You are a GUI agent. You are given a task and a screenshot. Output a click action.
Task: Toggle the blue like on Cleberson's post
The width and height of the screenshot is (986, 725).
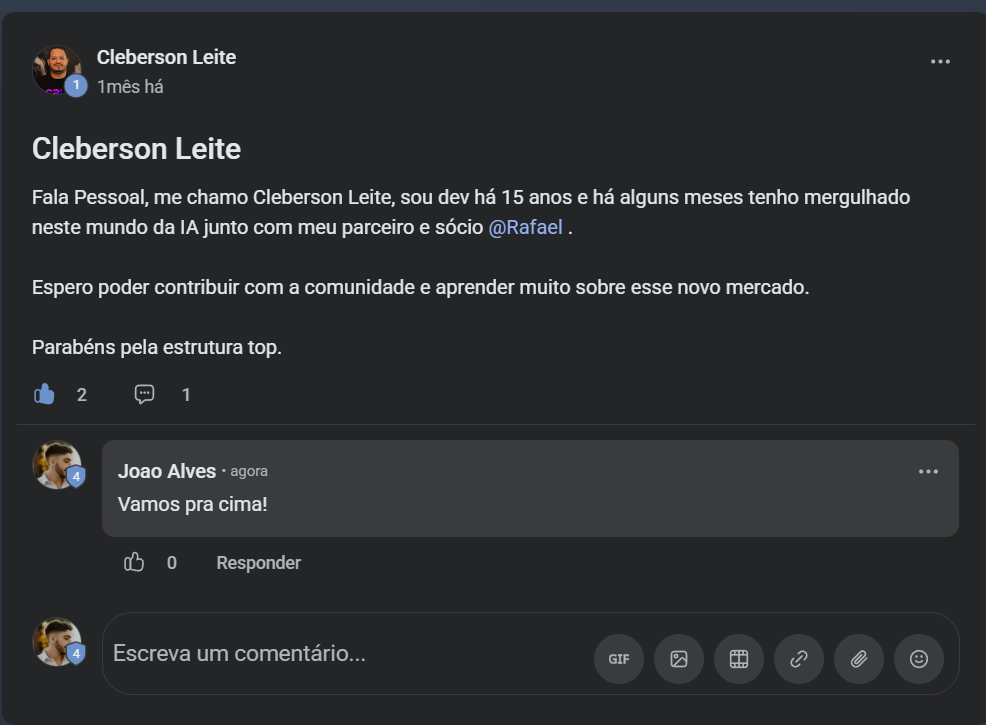point(44,394)
